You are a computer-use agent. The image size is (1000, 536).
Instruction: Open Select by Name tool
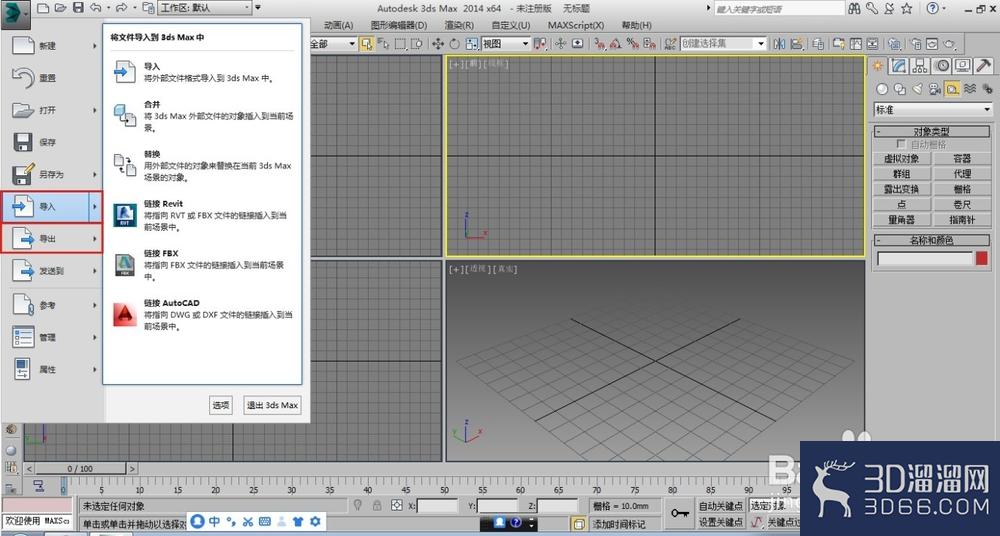click(383, 43)
